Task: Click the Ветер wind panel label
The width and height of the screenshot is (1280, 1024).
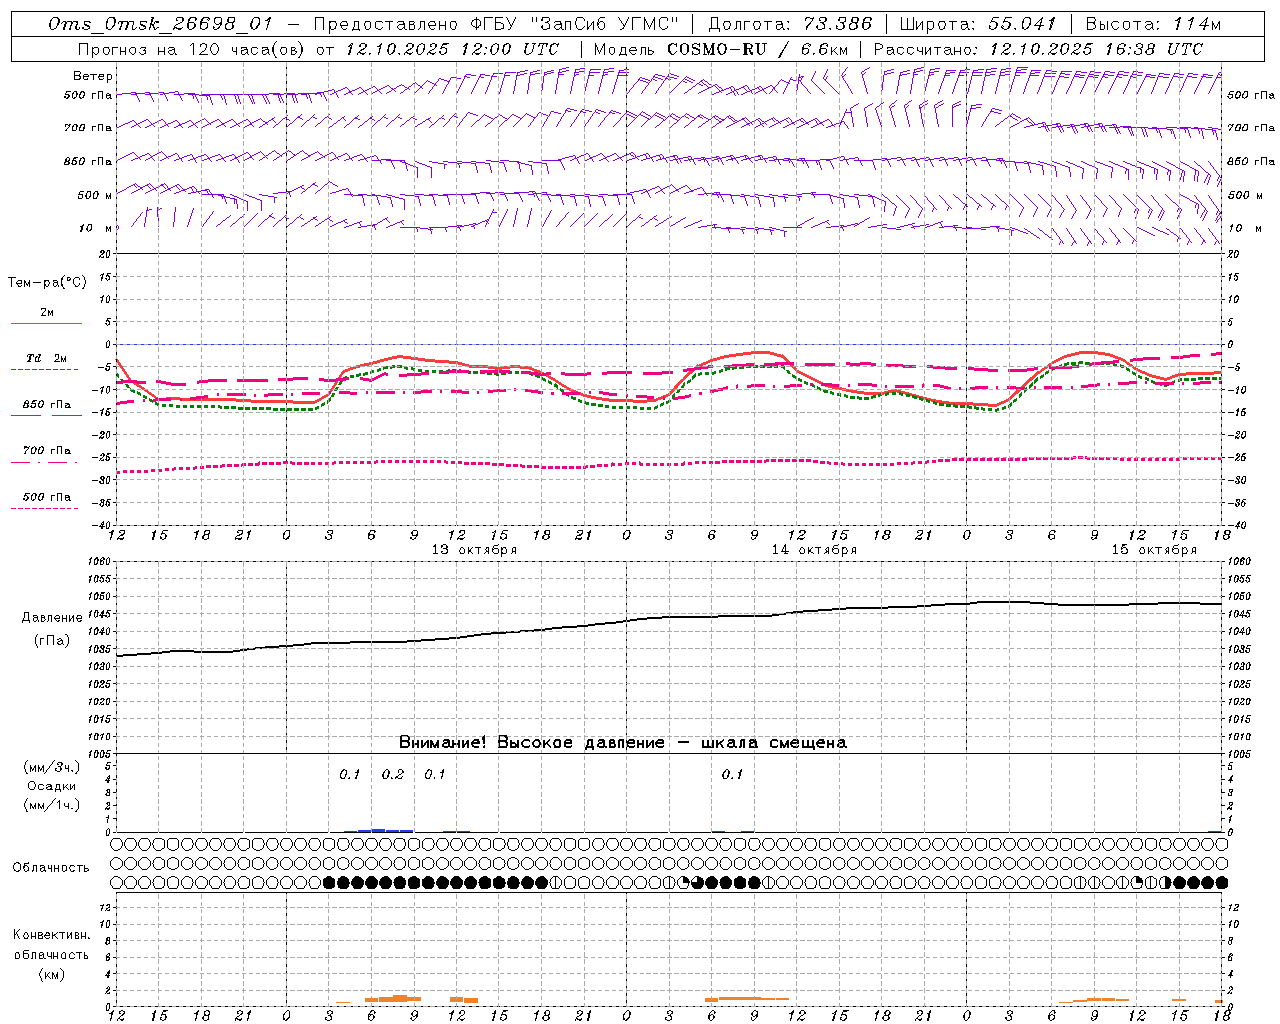Action: click(93, 76)
